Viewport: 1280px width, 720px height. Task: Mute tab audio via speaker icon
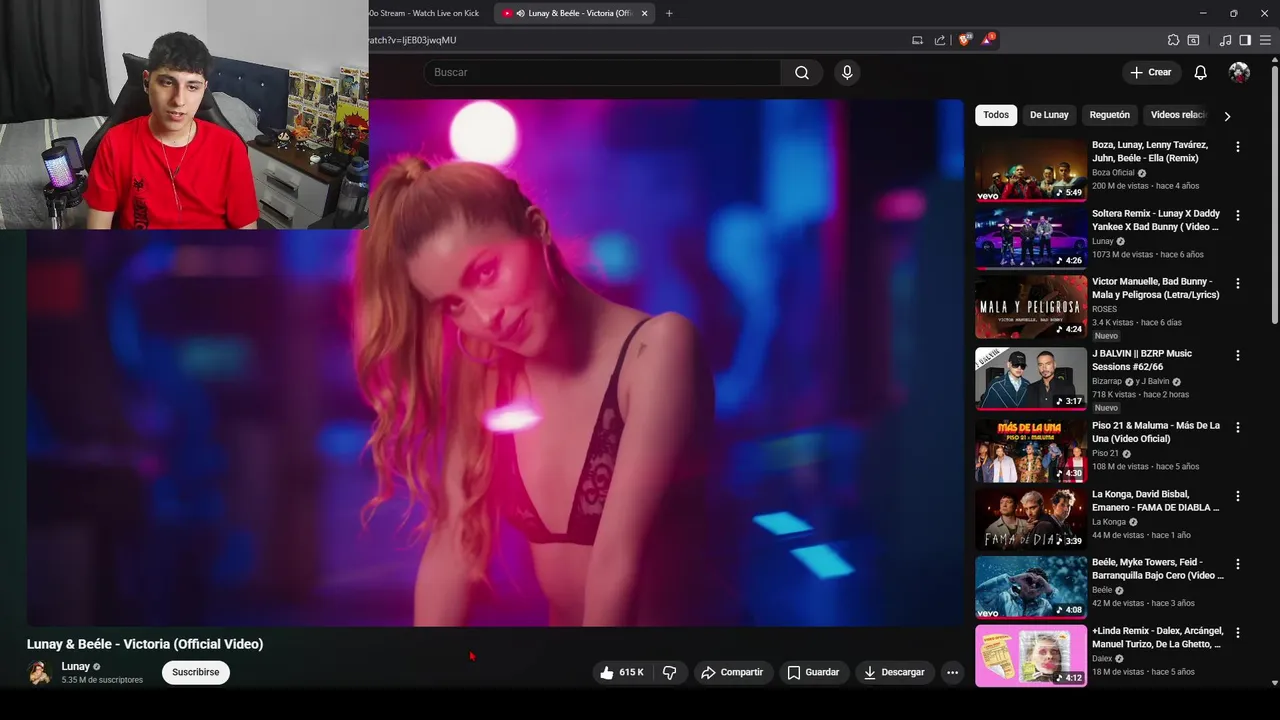point(520,13)
